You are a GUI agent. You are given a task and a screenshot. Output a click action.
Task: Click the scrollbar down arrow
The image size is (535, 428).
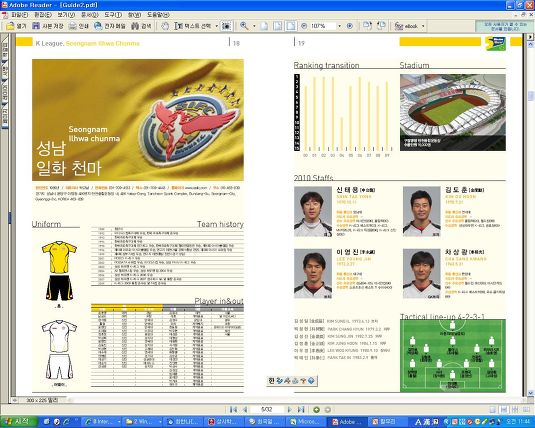(531, 393)
